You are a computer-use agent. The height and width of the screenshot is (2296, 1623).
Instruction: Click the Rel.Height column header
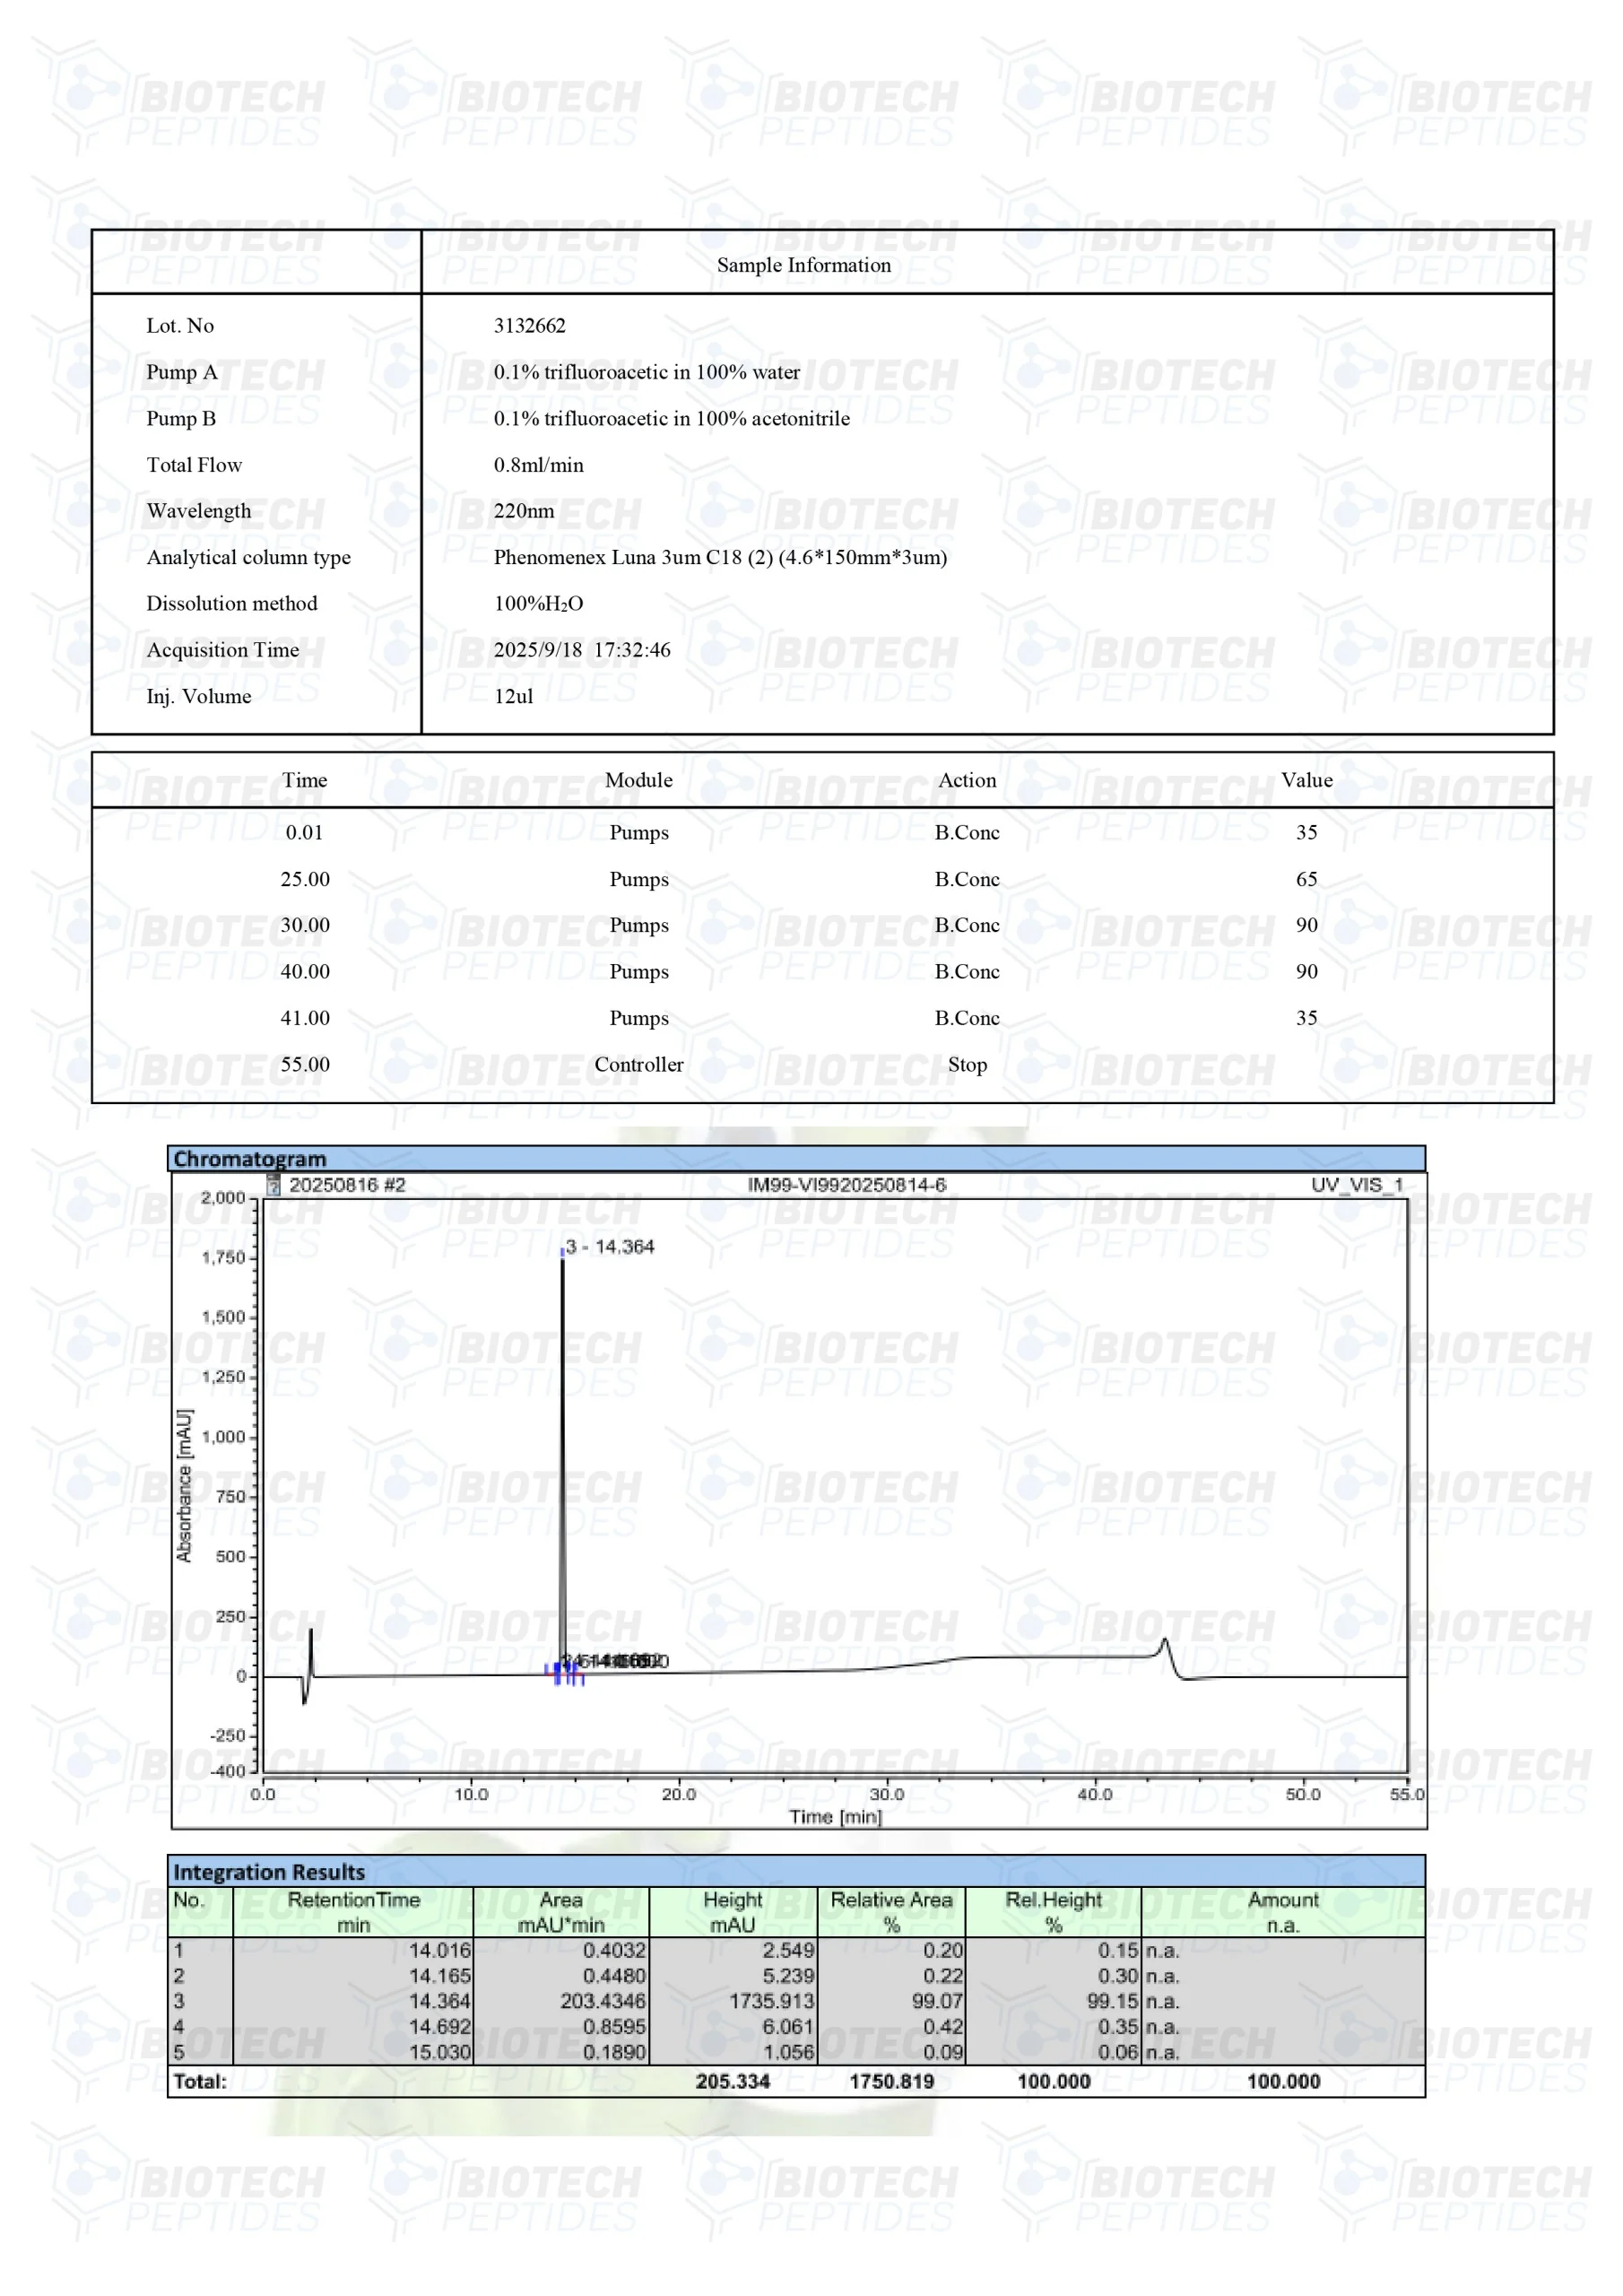click(1052, 1911)
